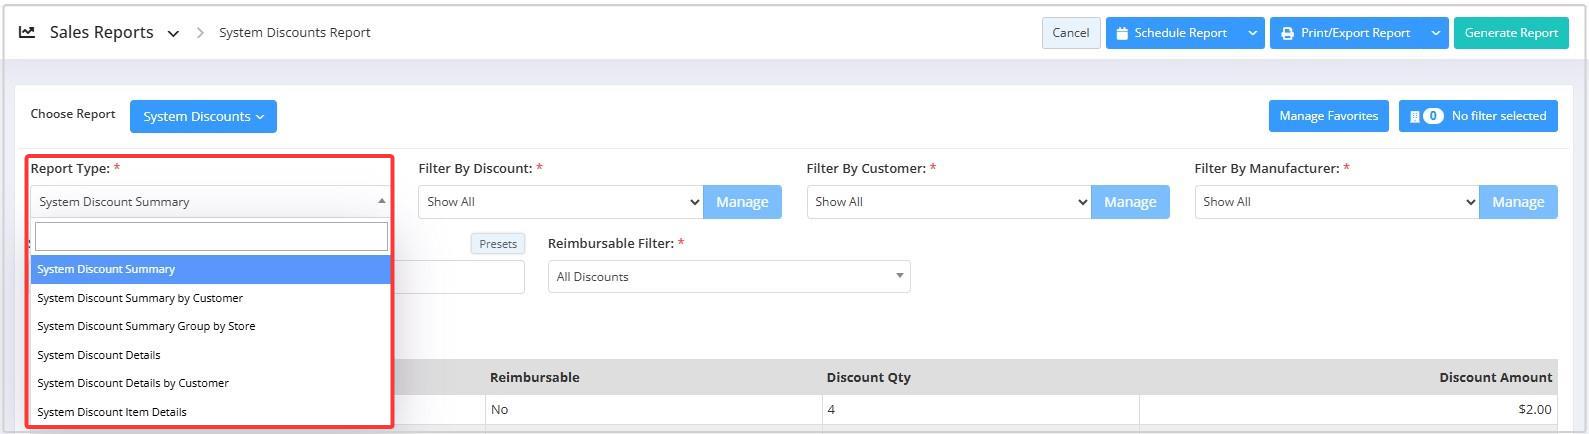This screenshot has width=1589, height=434.
Task: Click the Schedule Report calendar icon
Action: (x=1122, y=33)
